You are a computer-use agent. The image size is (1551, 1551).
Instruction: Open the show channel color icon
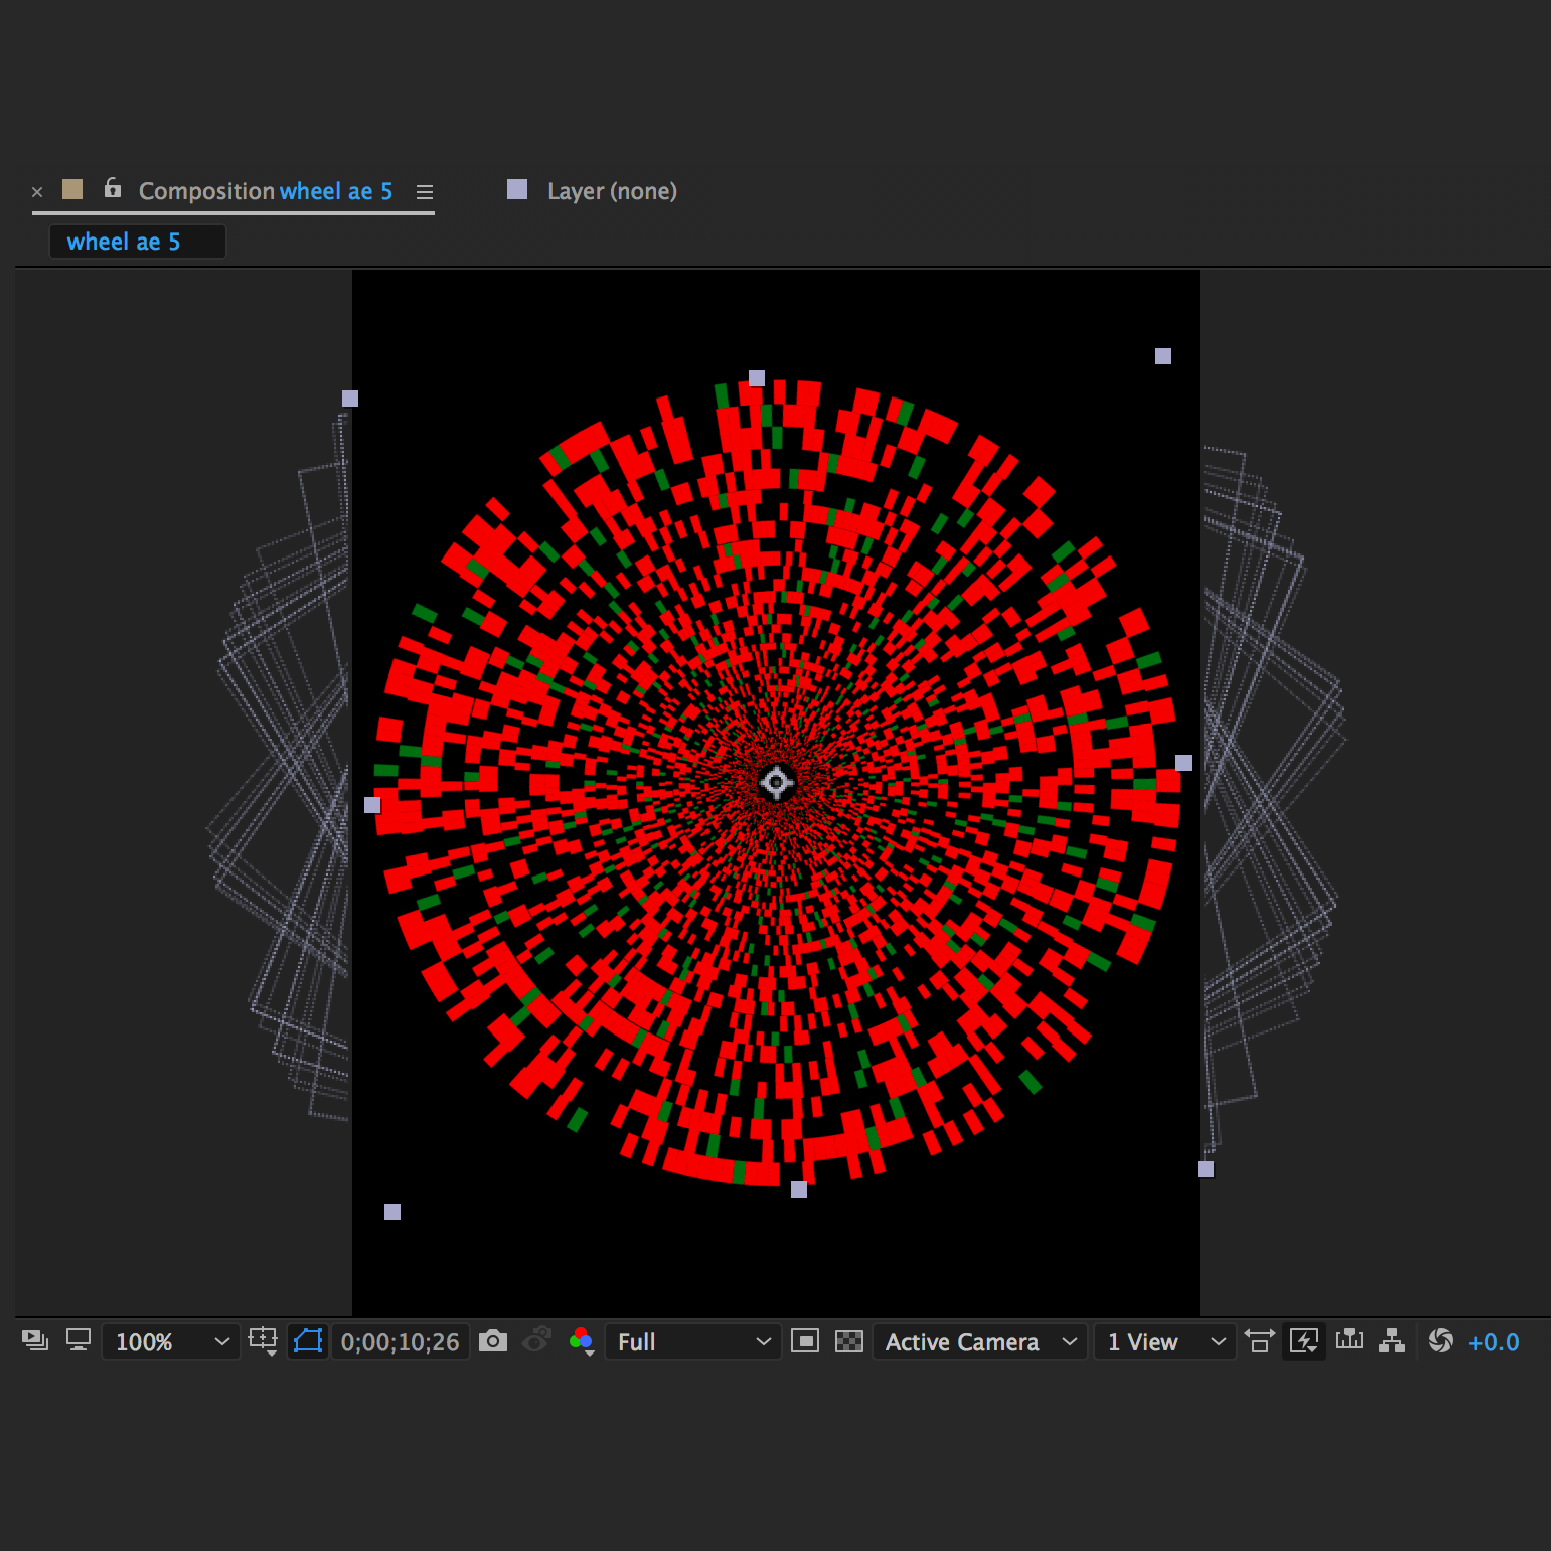tap(581, 1341)
